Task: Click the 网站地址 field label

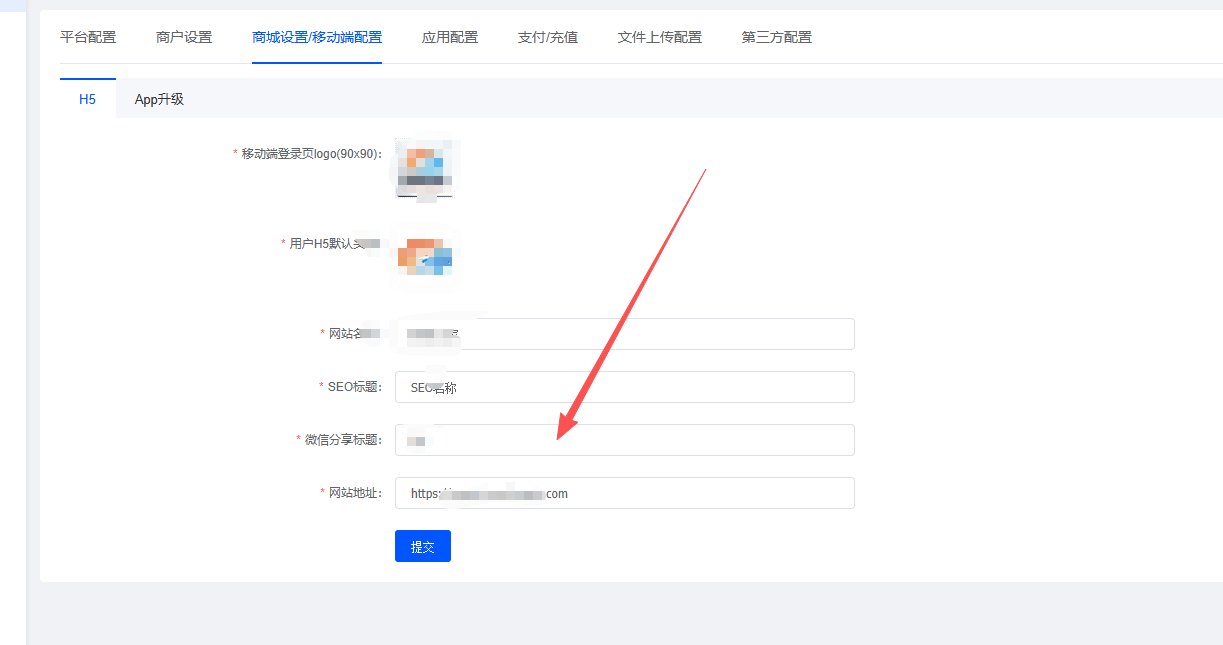Action: coord(354,493)
